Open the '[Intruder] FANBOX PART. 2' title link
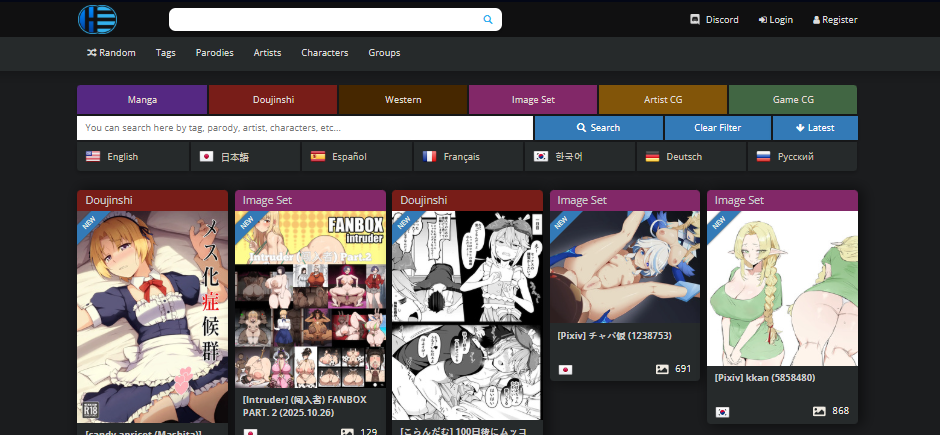Screen dimensions: 940x435 coord(305,406)
